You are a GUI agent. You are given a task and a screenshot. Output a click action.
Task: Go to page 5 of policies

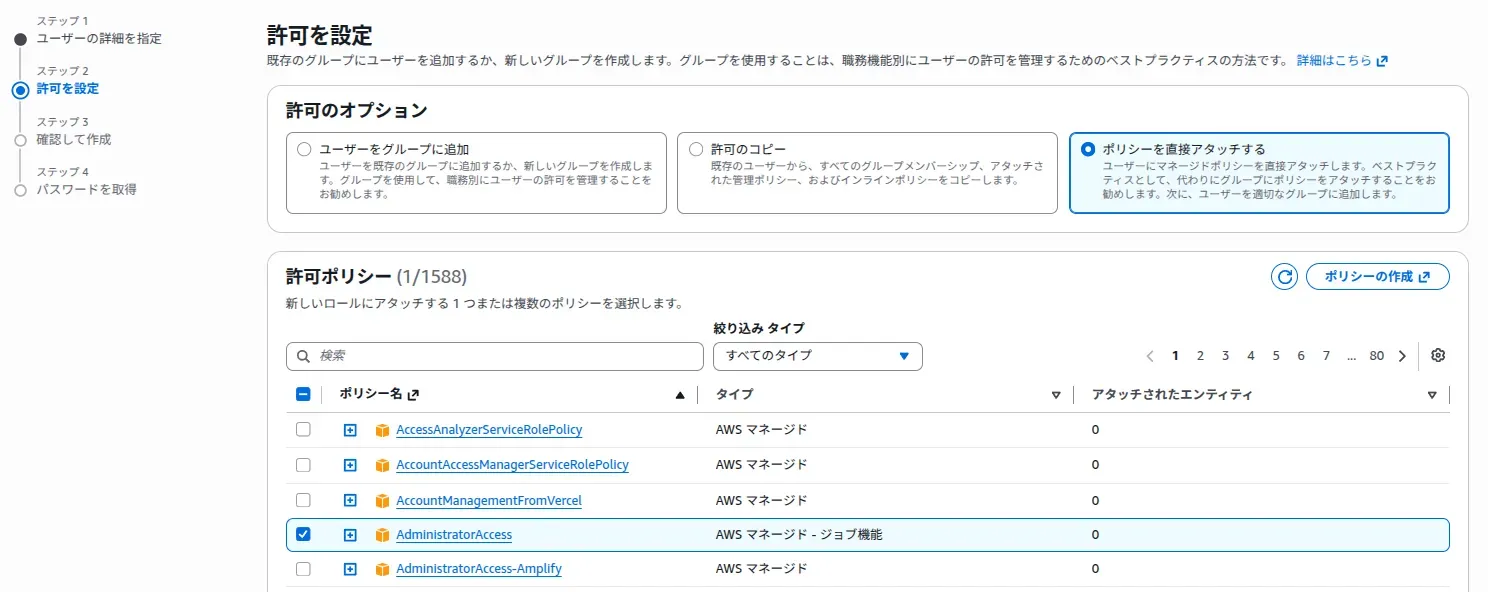pos(1276,355)
